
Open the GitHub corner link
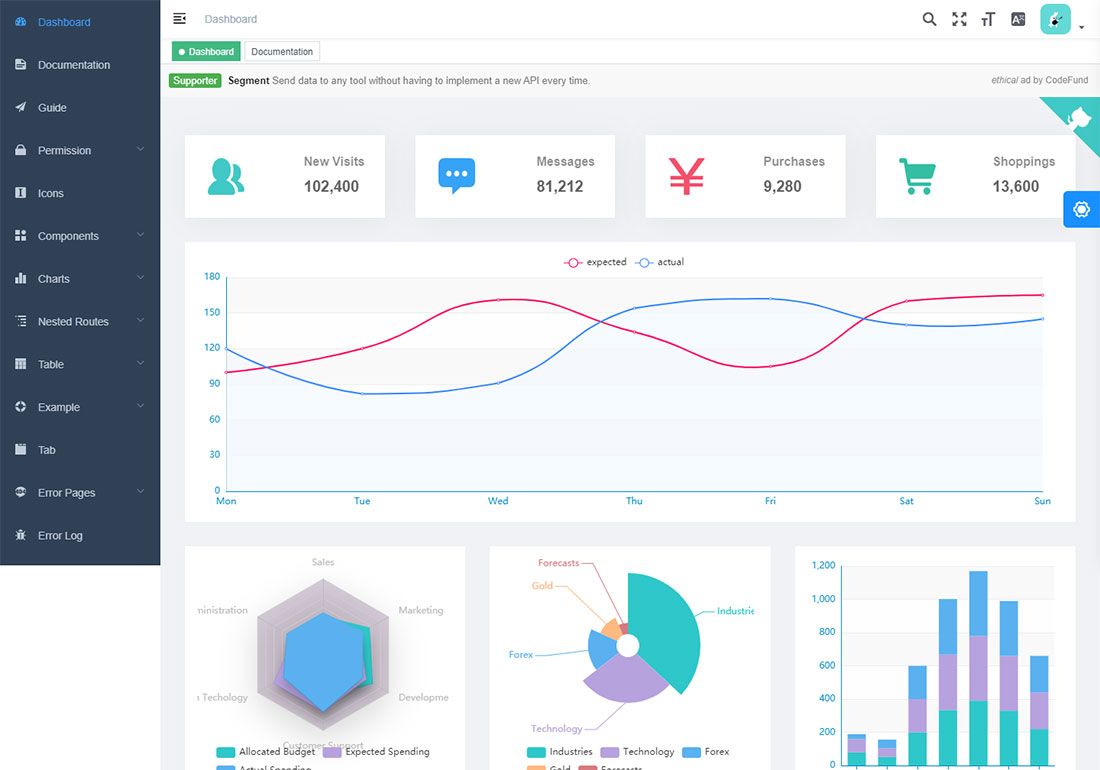tap(1077, 118)
